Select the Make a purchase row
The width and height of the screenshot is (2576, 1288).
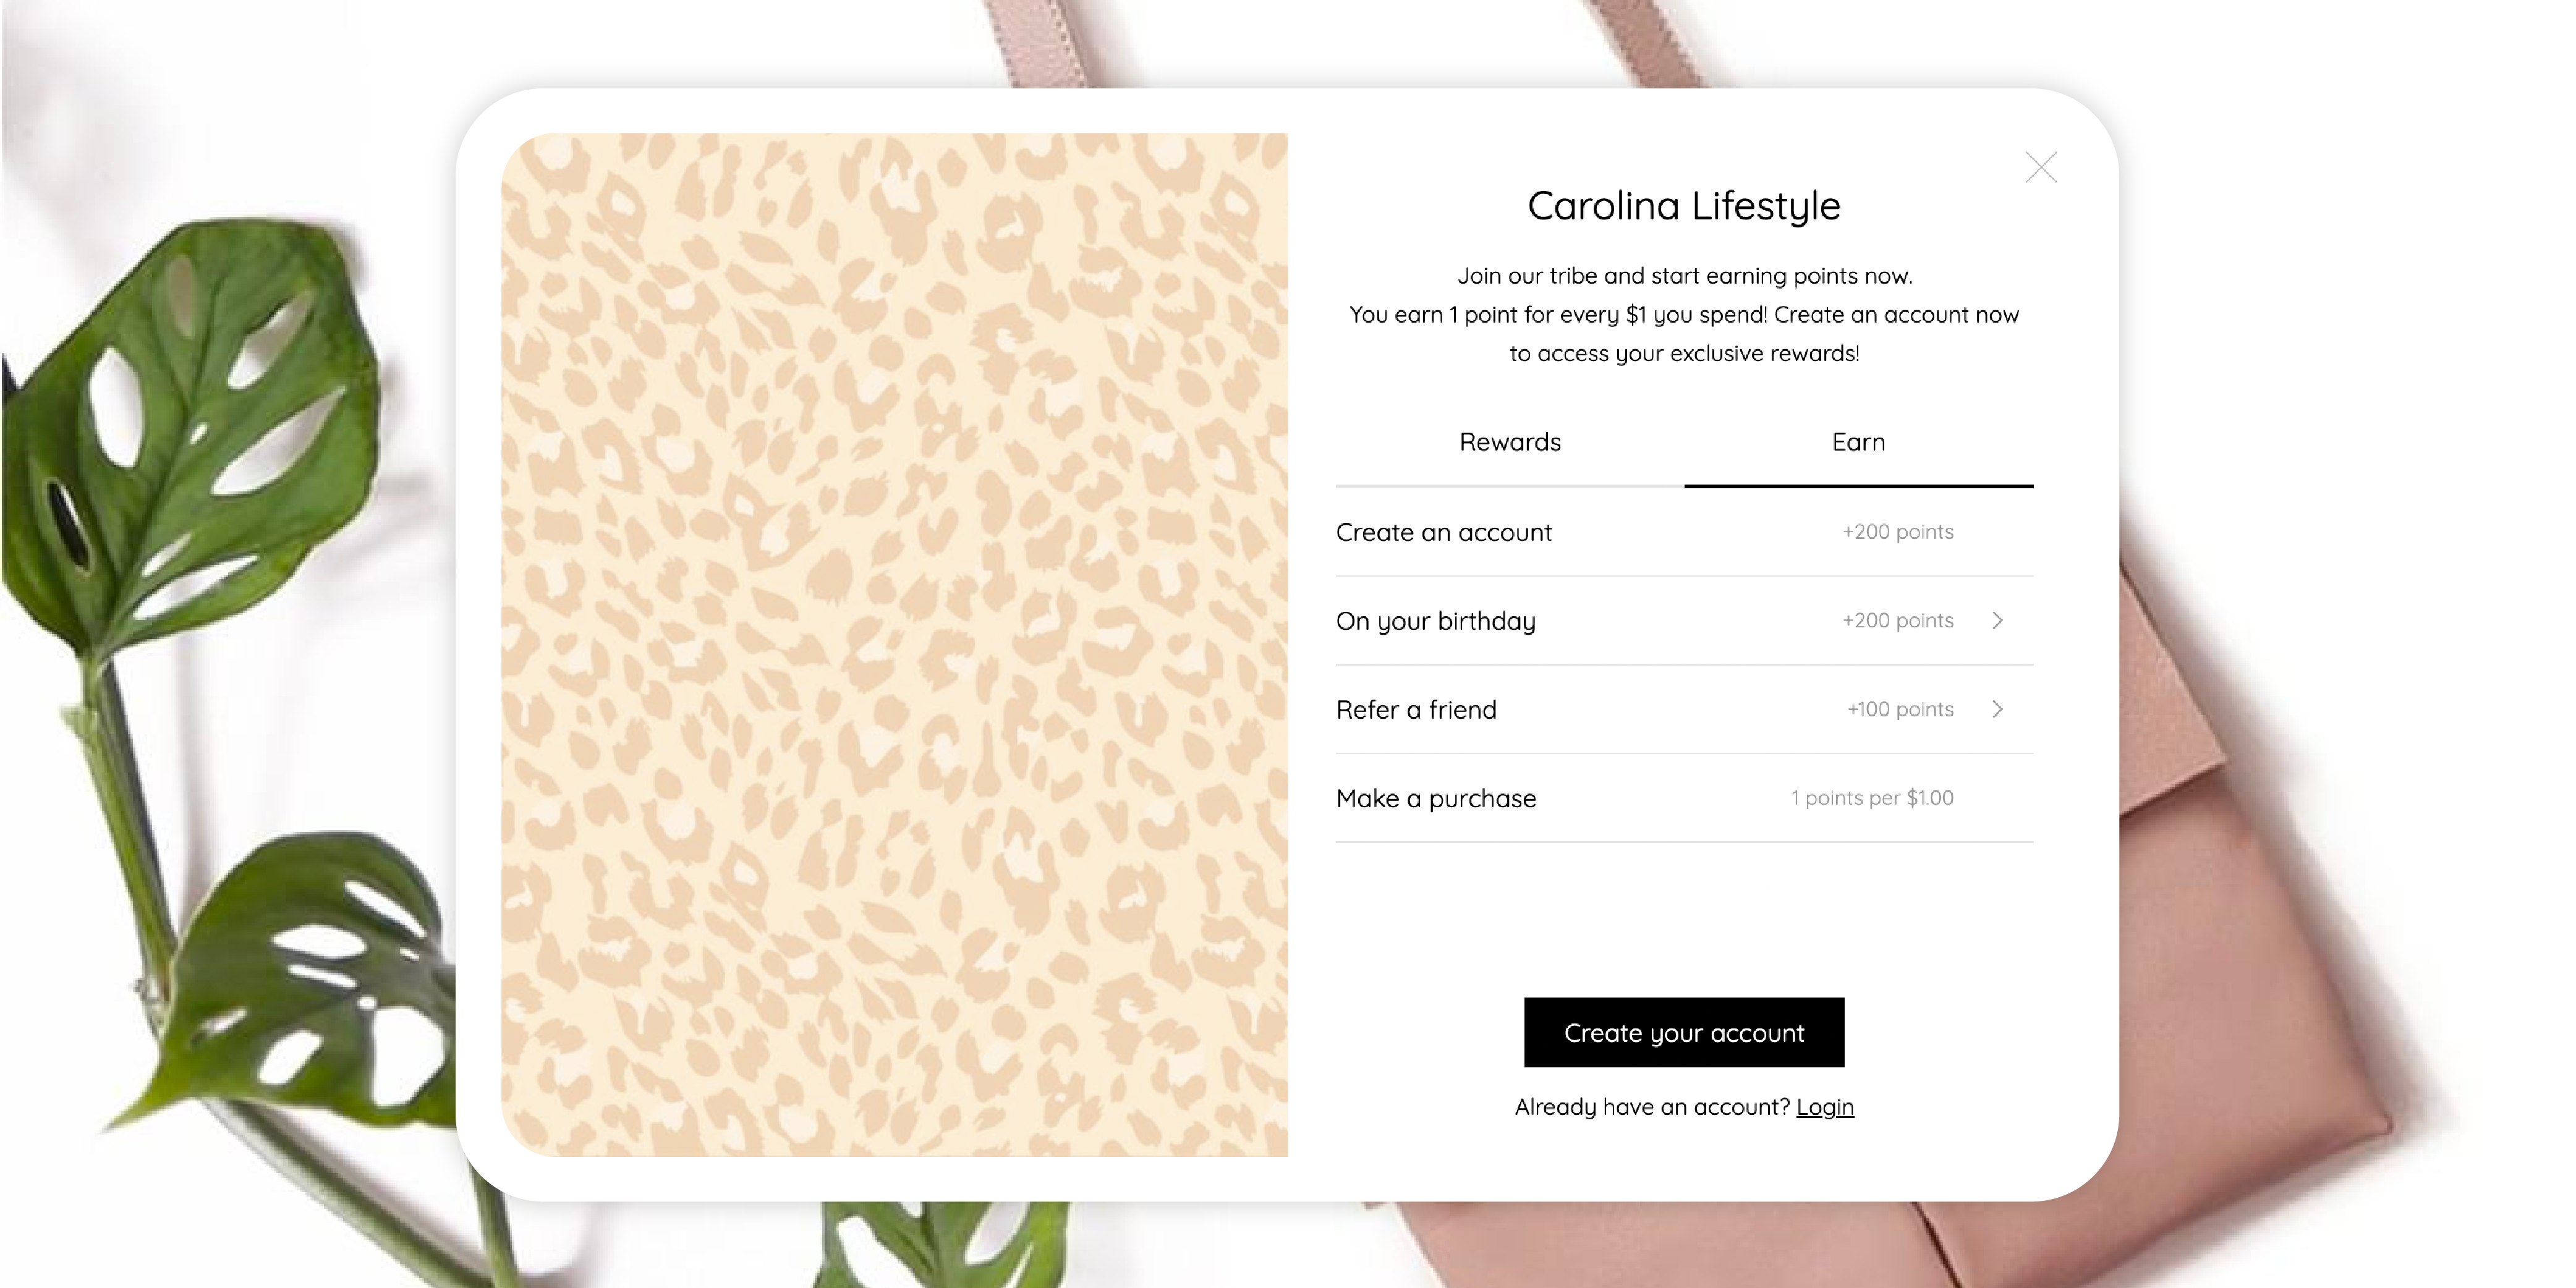(1684, 798)
